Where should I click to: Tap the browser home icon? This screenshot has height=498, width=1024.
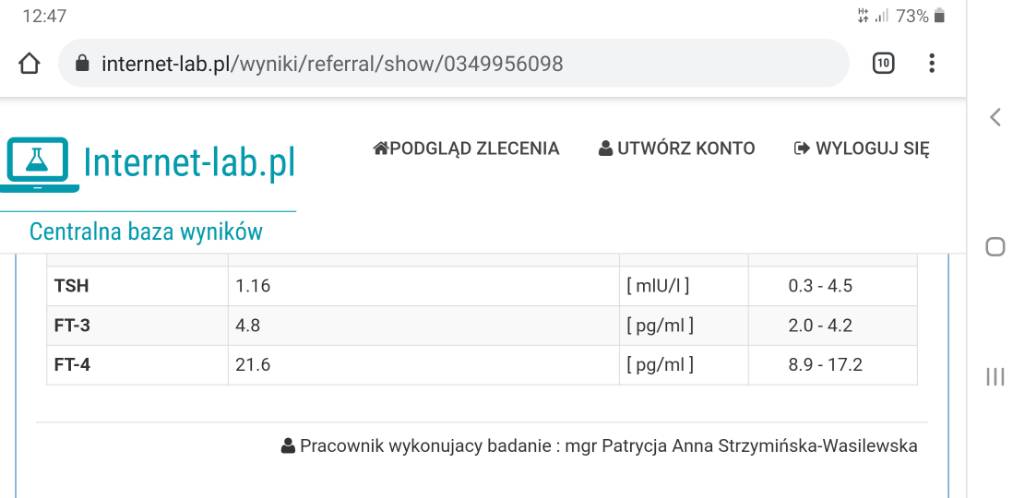pos(30,64)
